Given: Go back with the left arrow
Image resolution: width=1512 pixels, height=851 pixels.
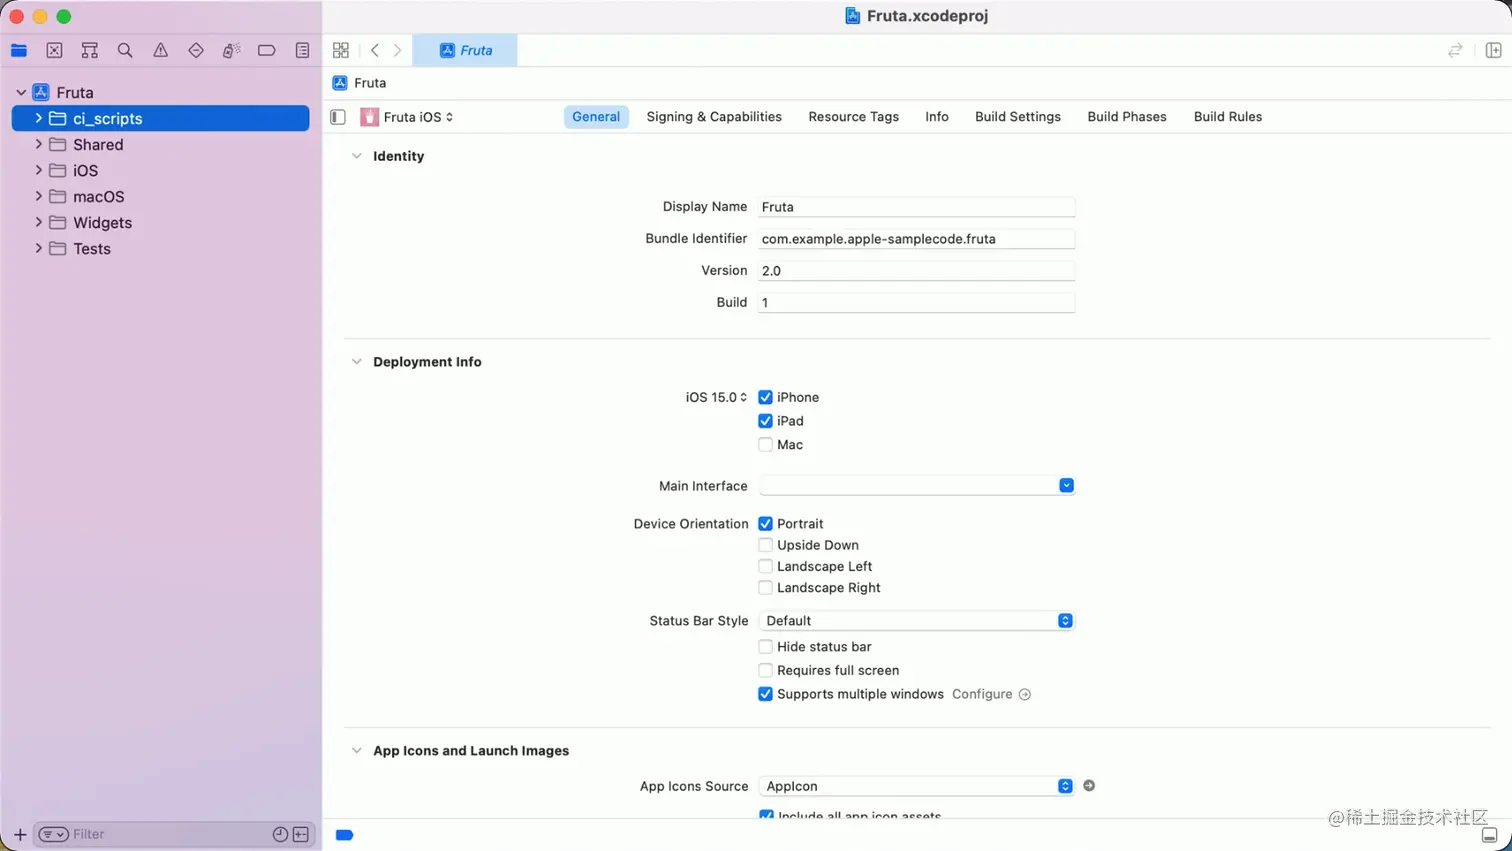Looking at the screenshot, I should [375, 50].
